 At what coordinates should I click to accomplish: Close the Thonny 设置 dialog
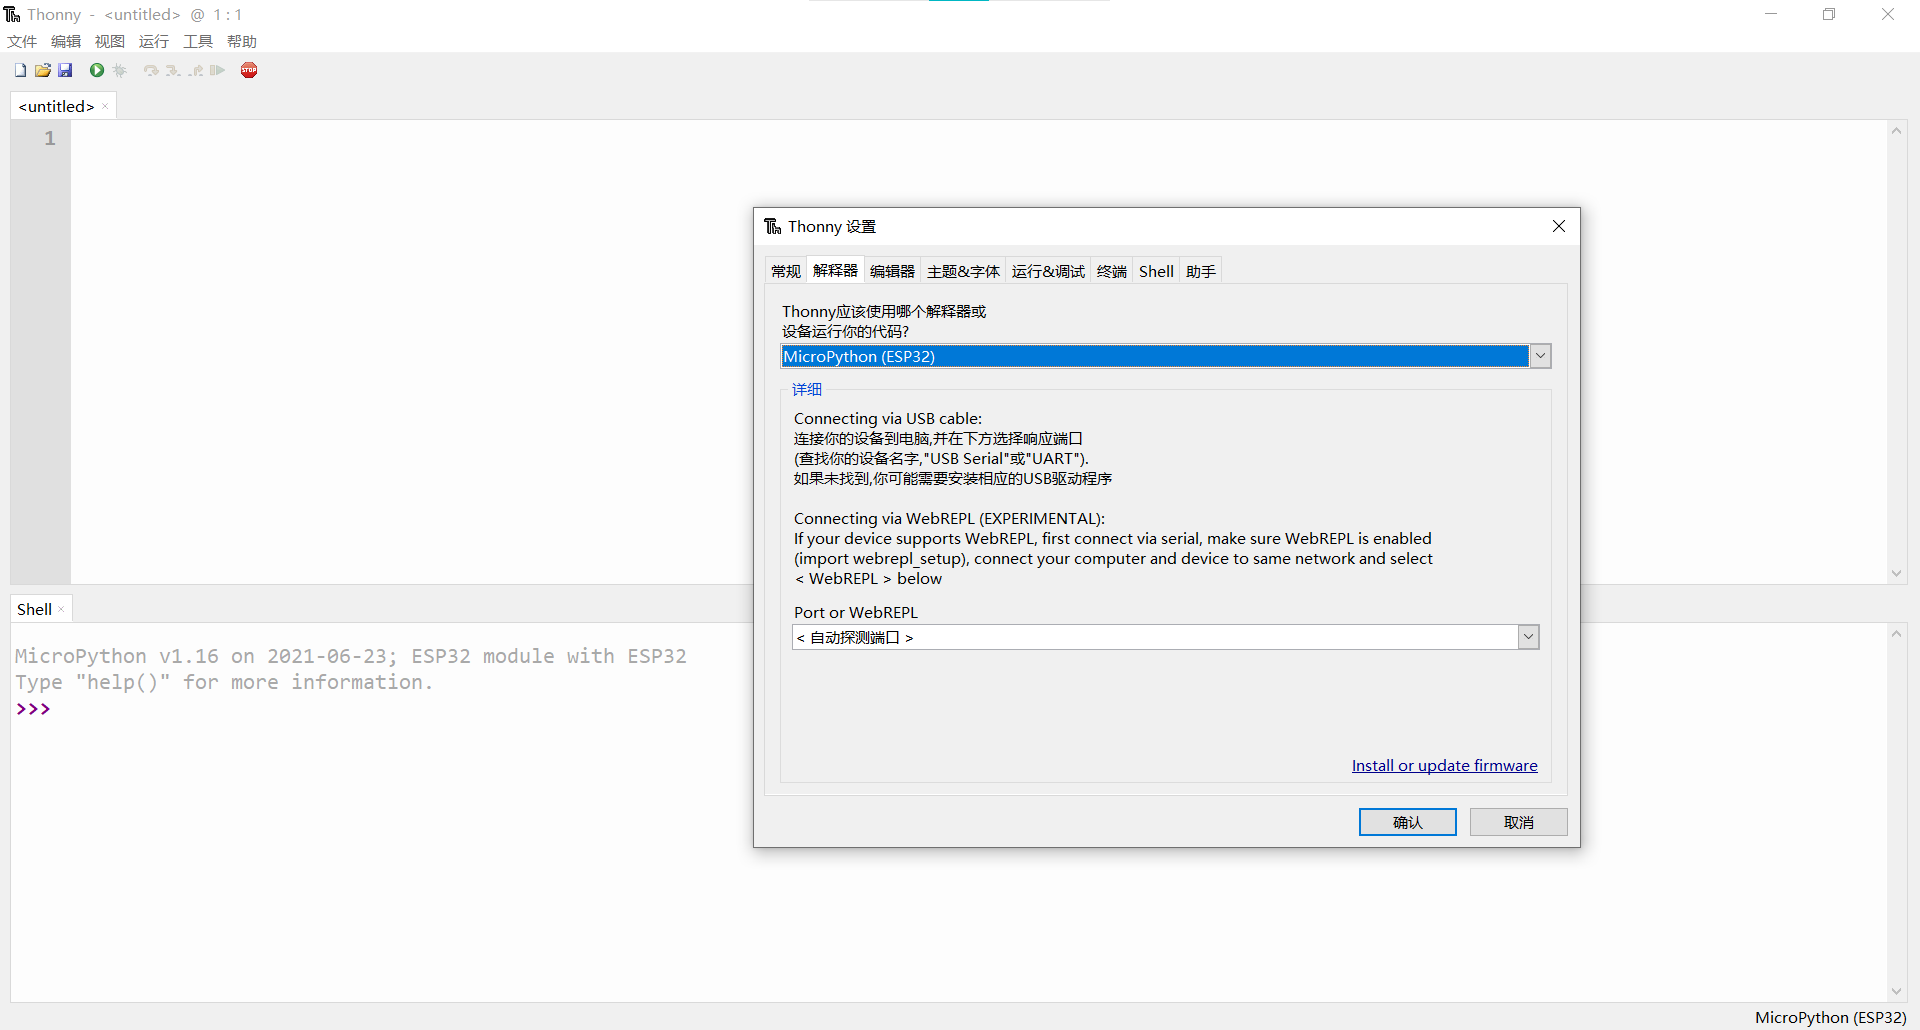[1558, 226]
